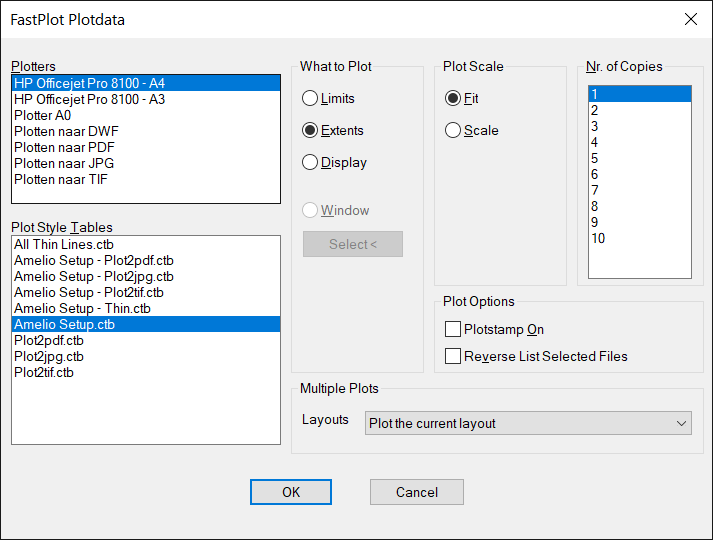
Task: Choose 10 in Nr. of Copies list
Action: pyautogui.click(x=639, y=238)
